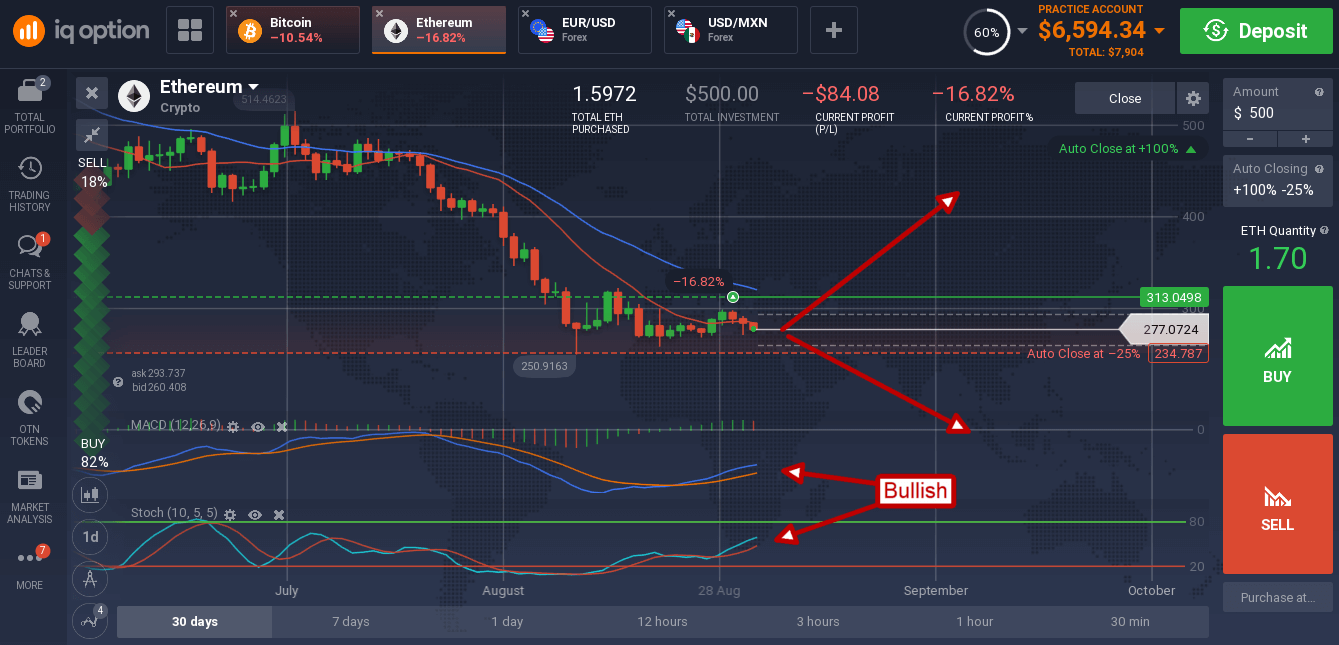Select the 7 days time range
1339x645 pixels.
[350, 621]
